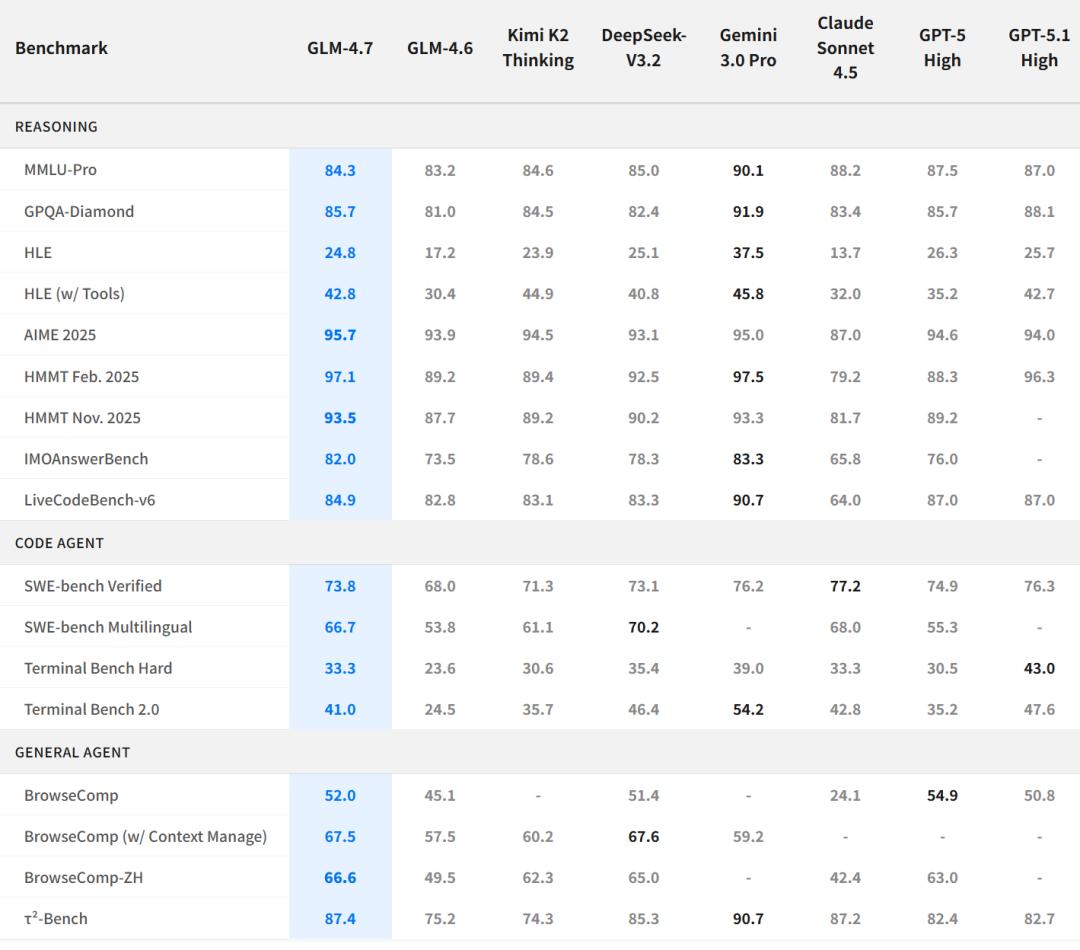
Task: Select the MMLU-Pro row label
Action: pyautogui.click(x=60, y=170)
